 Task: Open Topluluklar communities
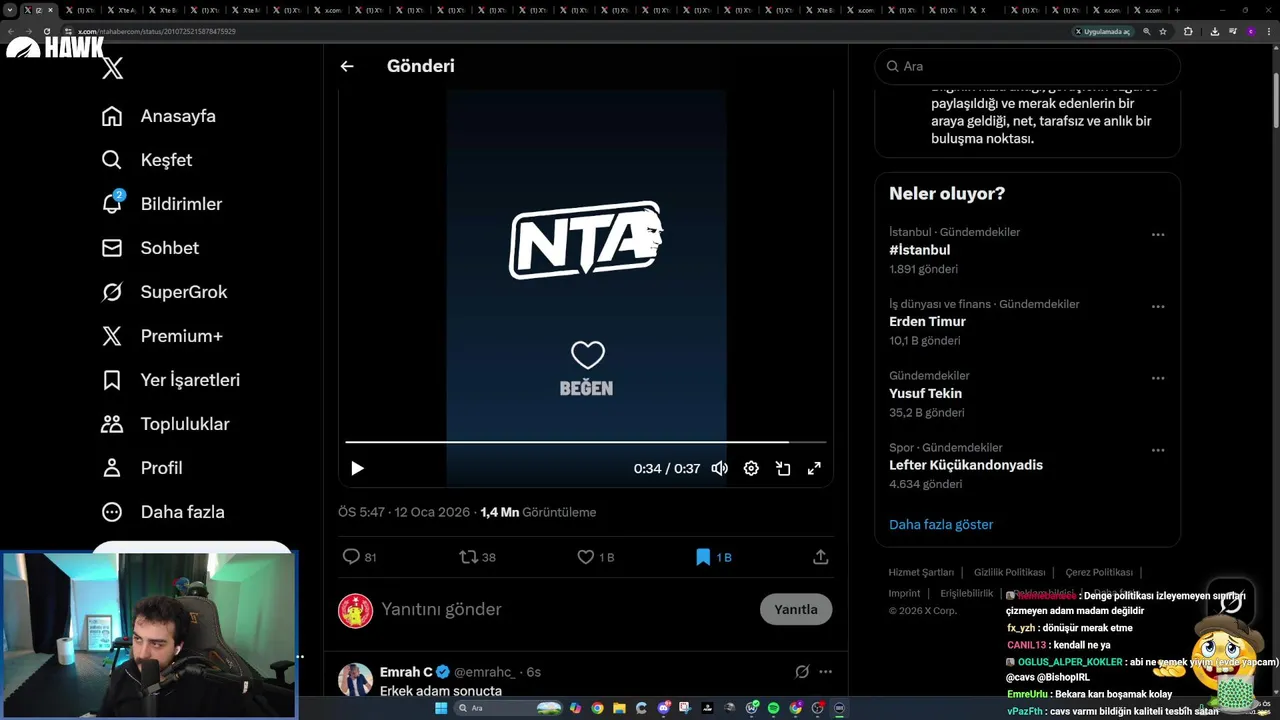pyautogui.click(x=166, y=424)
